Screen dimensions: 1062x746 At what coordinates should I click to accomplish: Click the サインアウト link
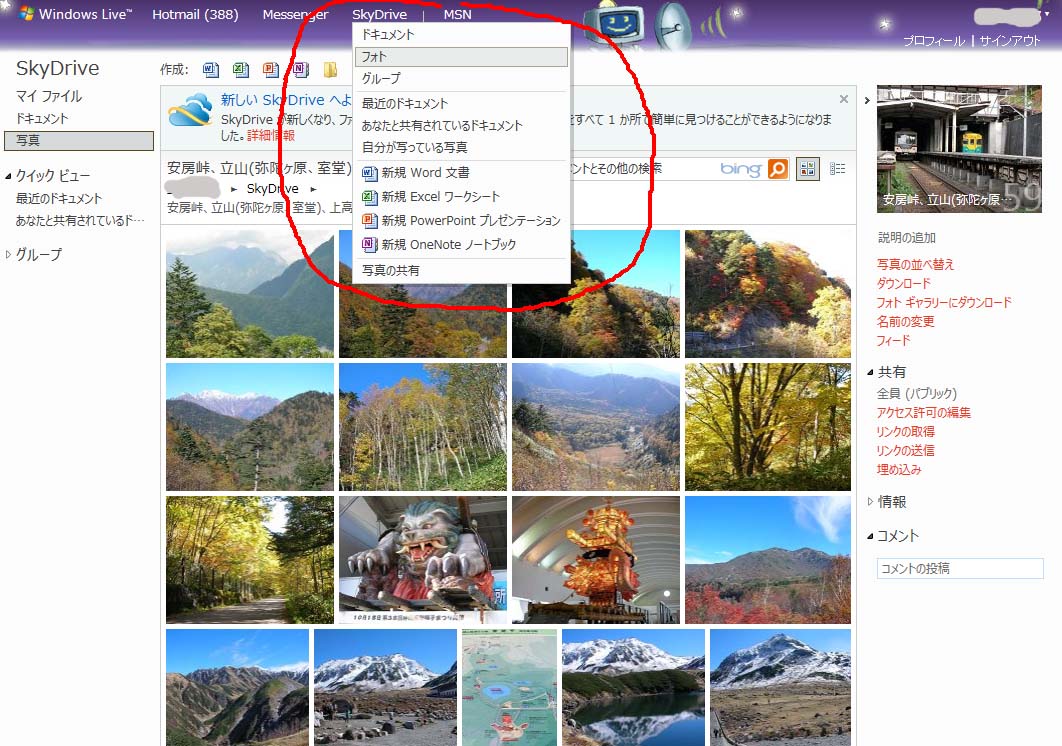click(x=1010, y=41)
